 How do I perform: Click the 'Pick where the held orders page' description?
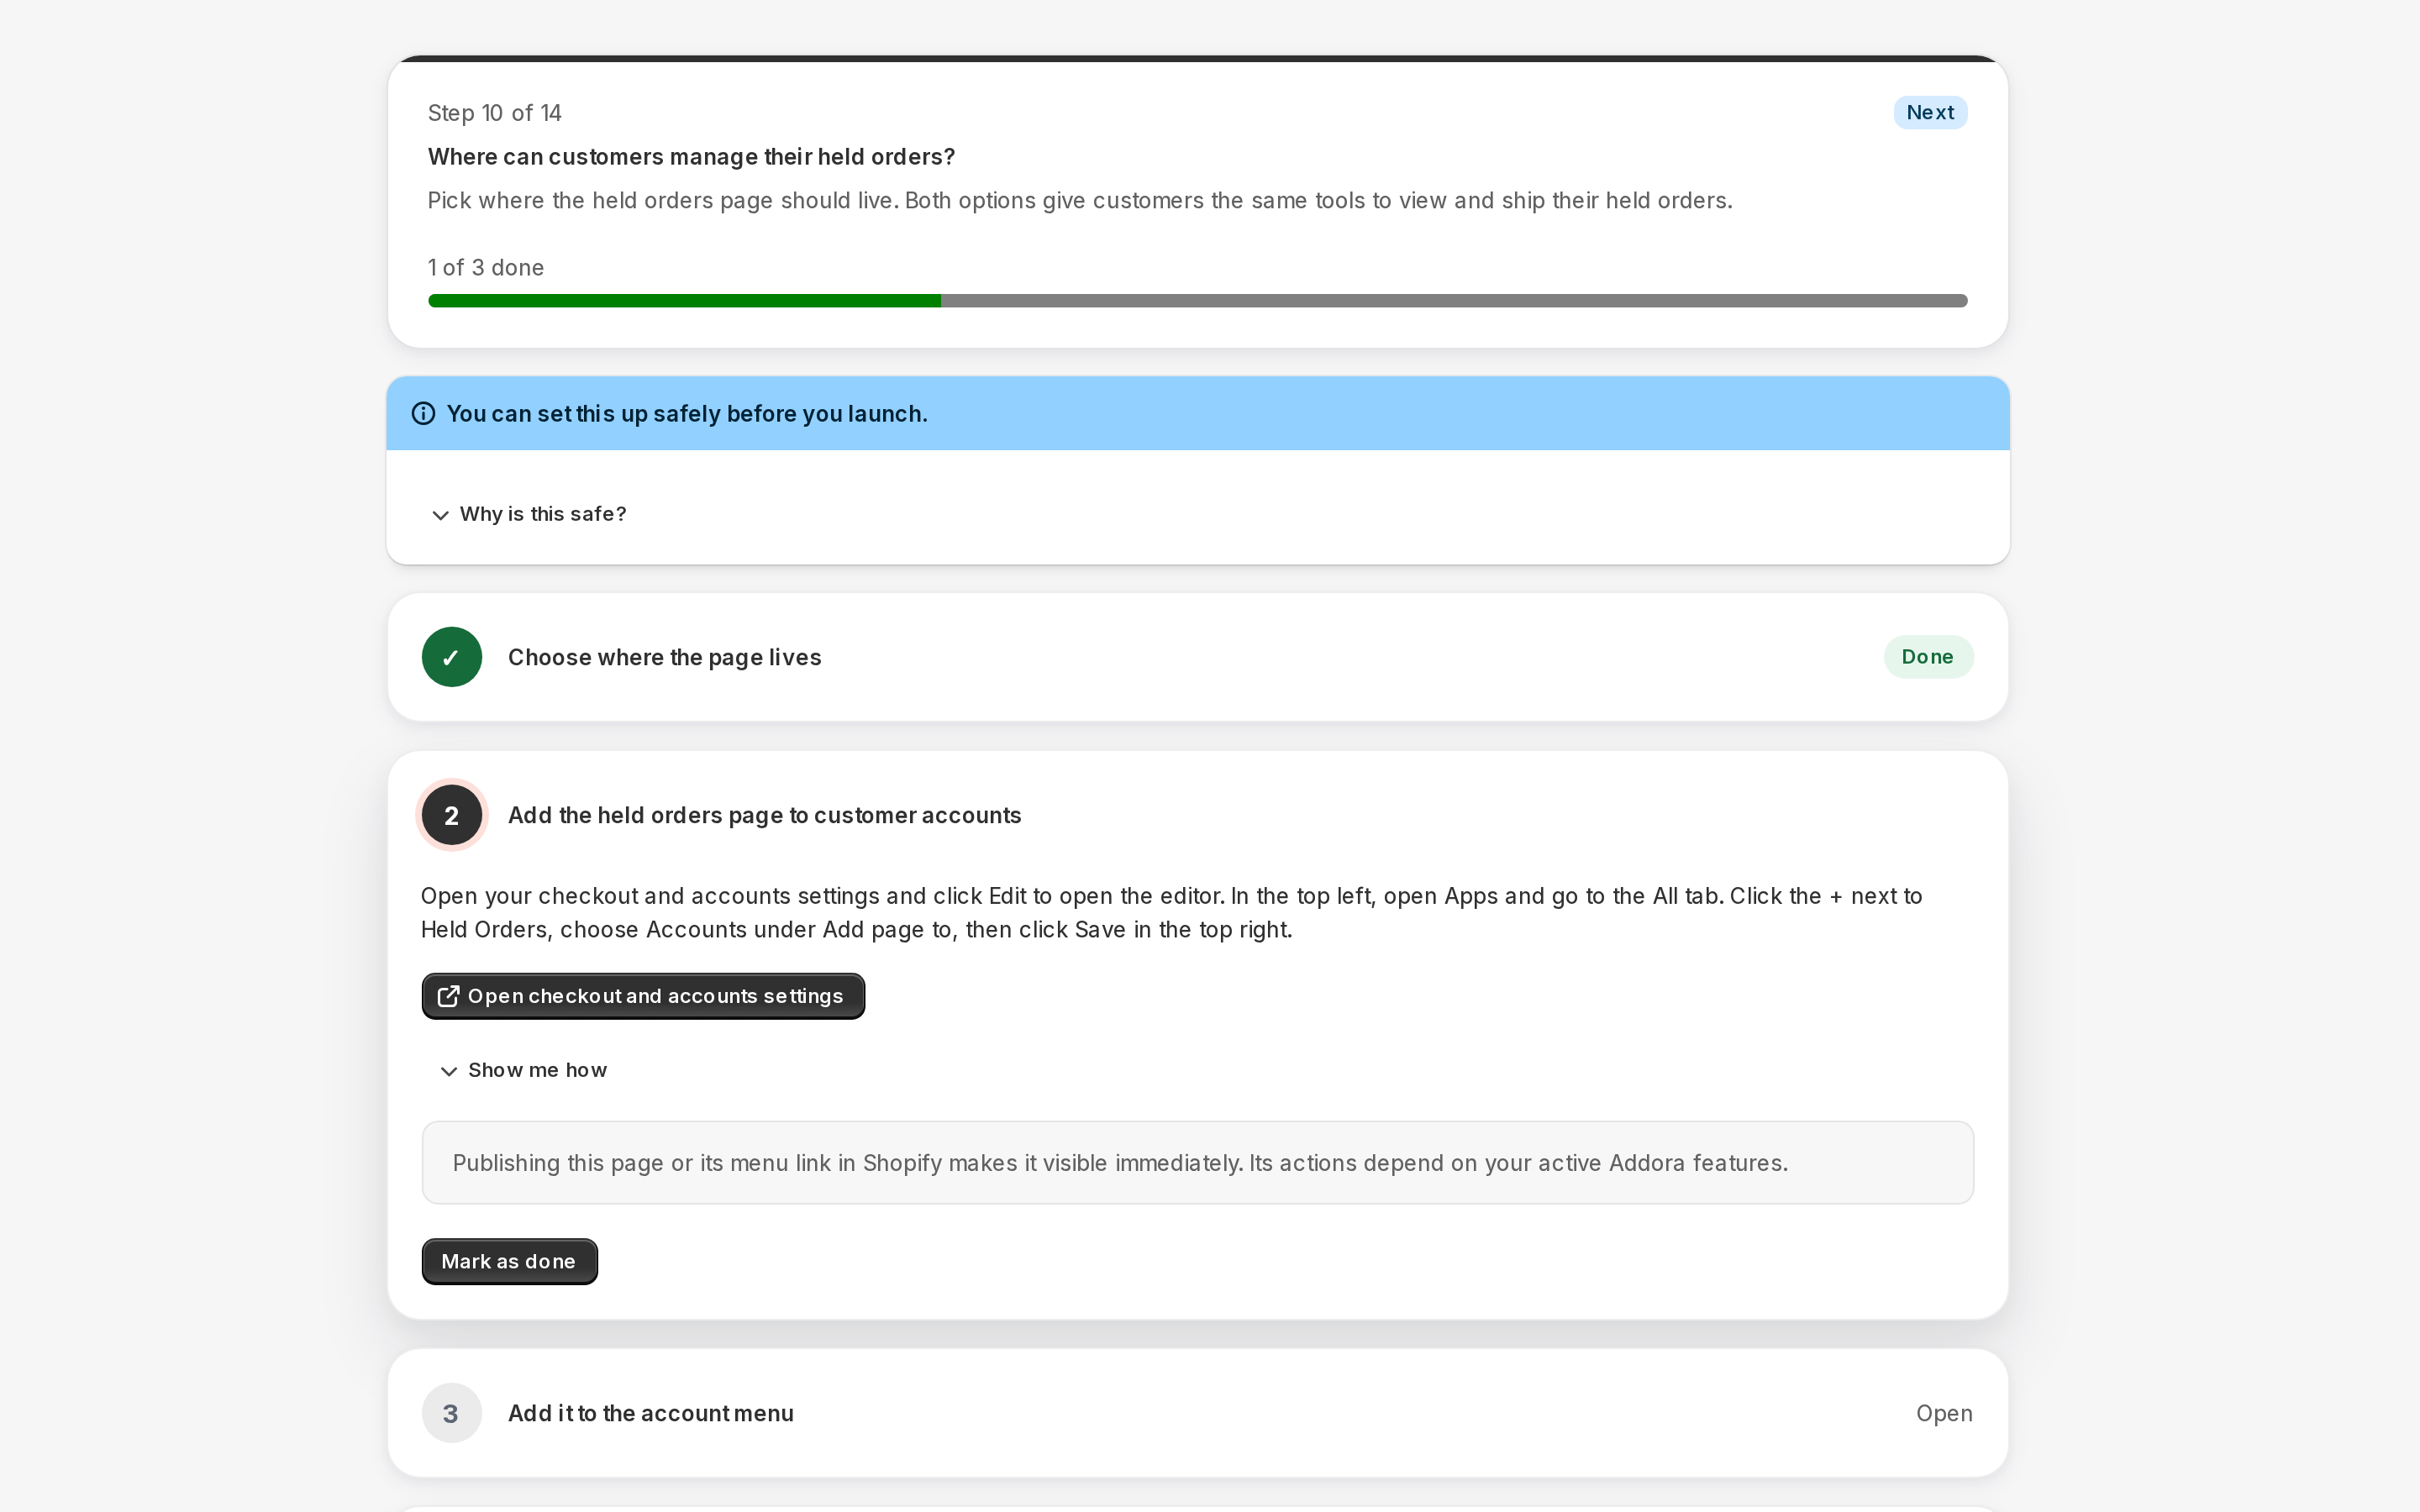coord(1079,200)
